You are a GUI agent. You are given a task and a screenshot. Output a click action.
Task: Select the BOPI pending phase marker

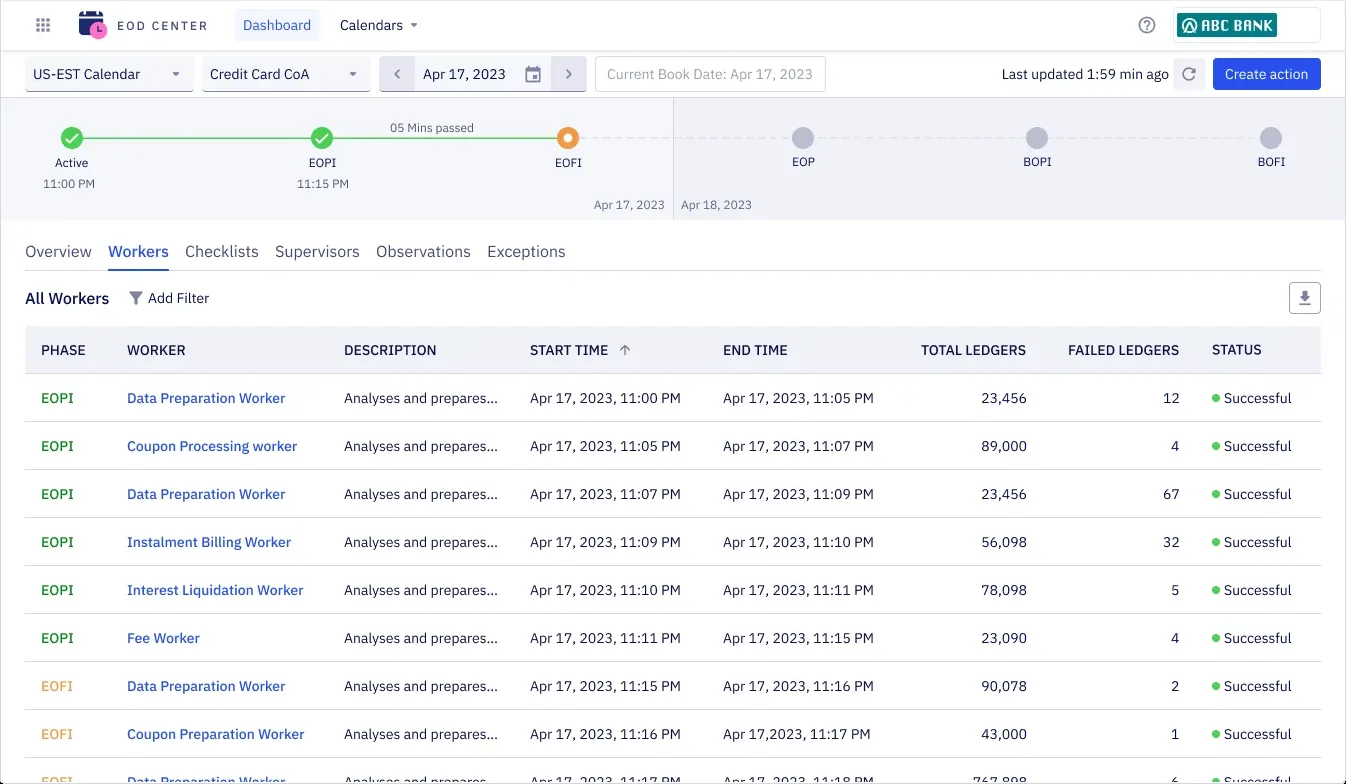1037,138
